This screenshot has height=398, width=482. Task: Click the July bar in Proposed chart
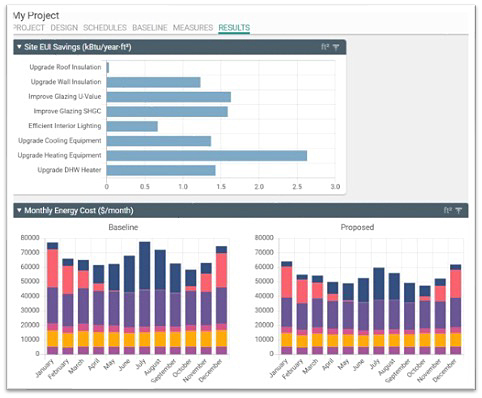pyautogui.click(x=379, y=311)
